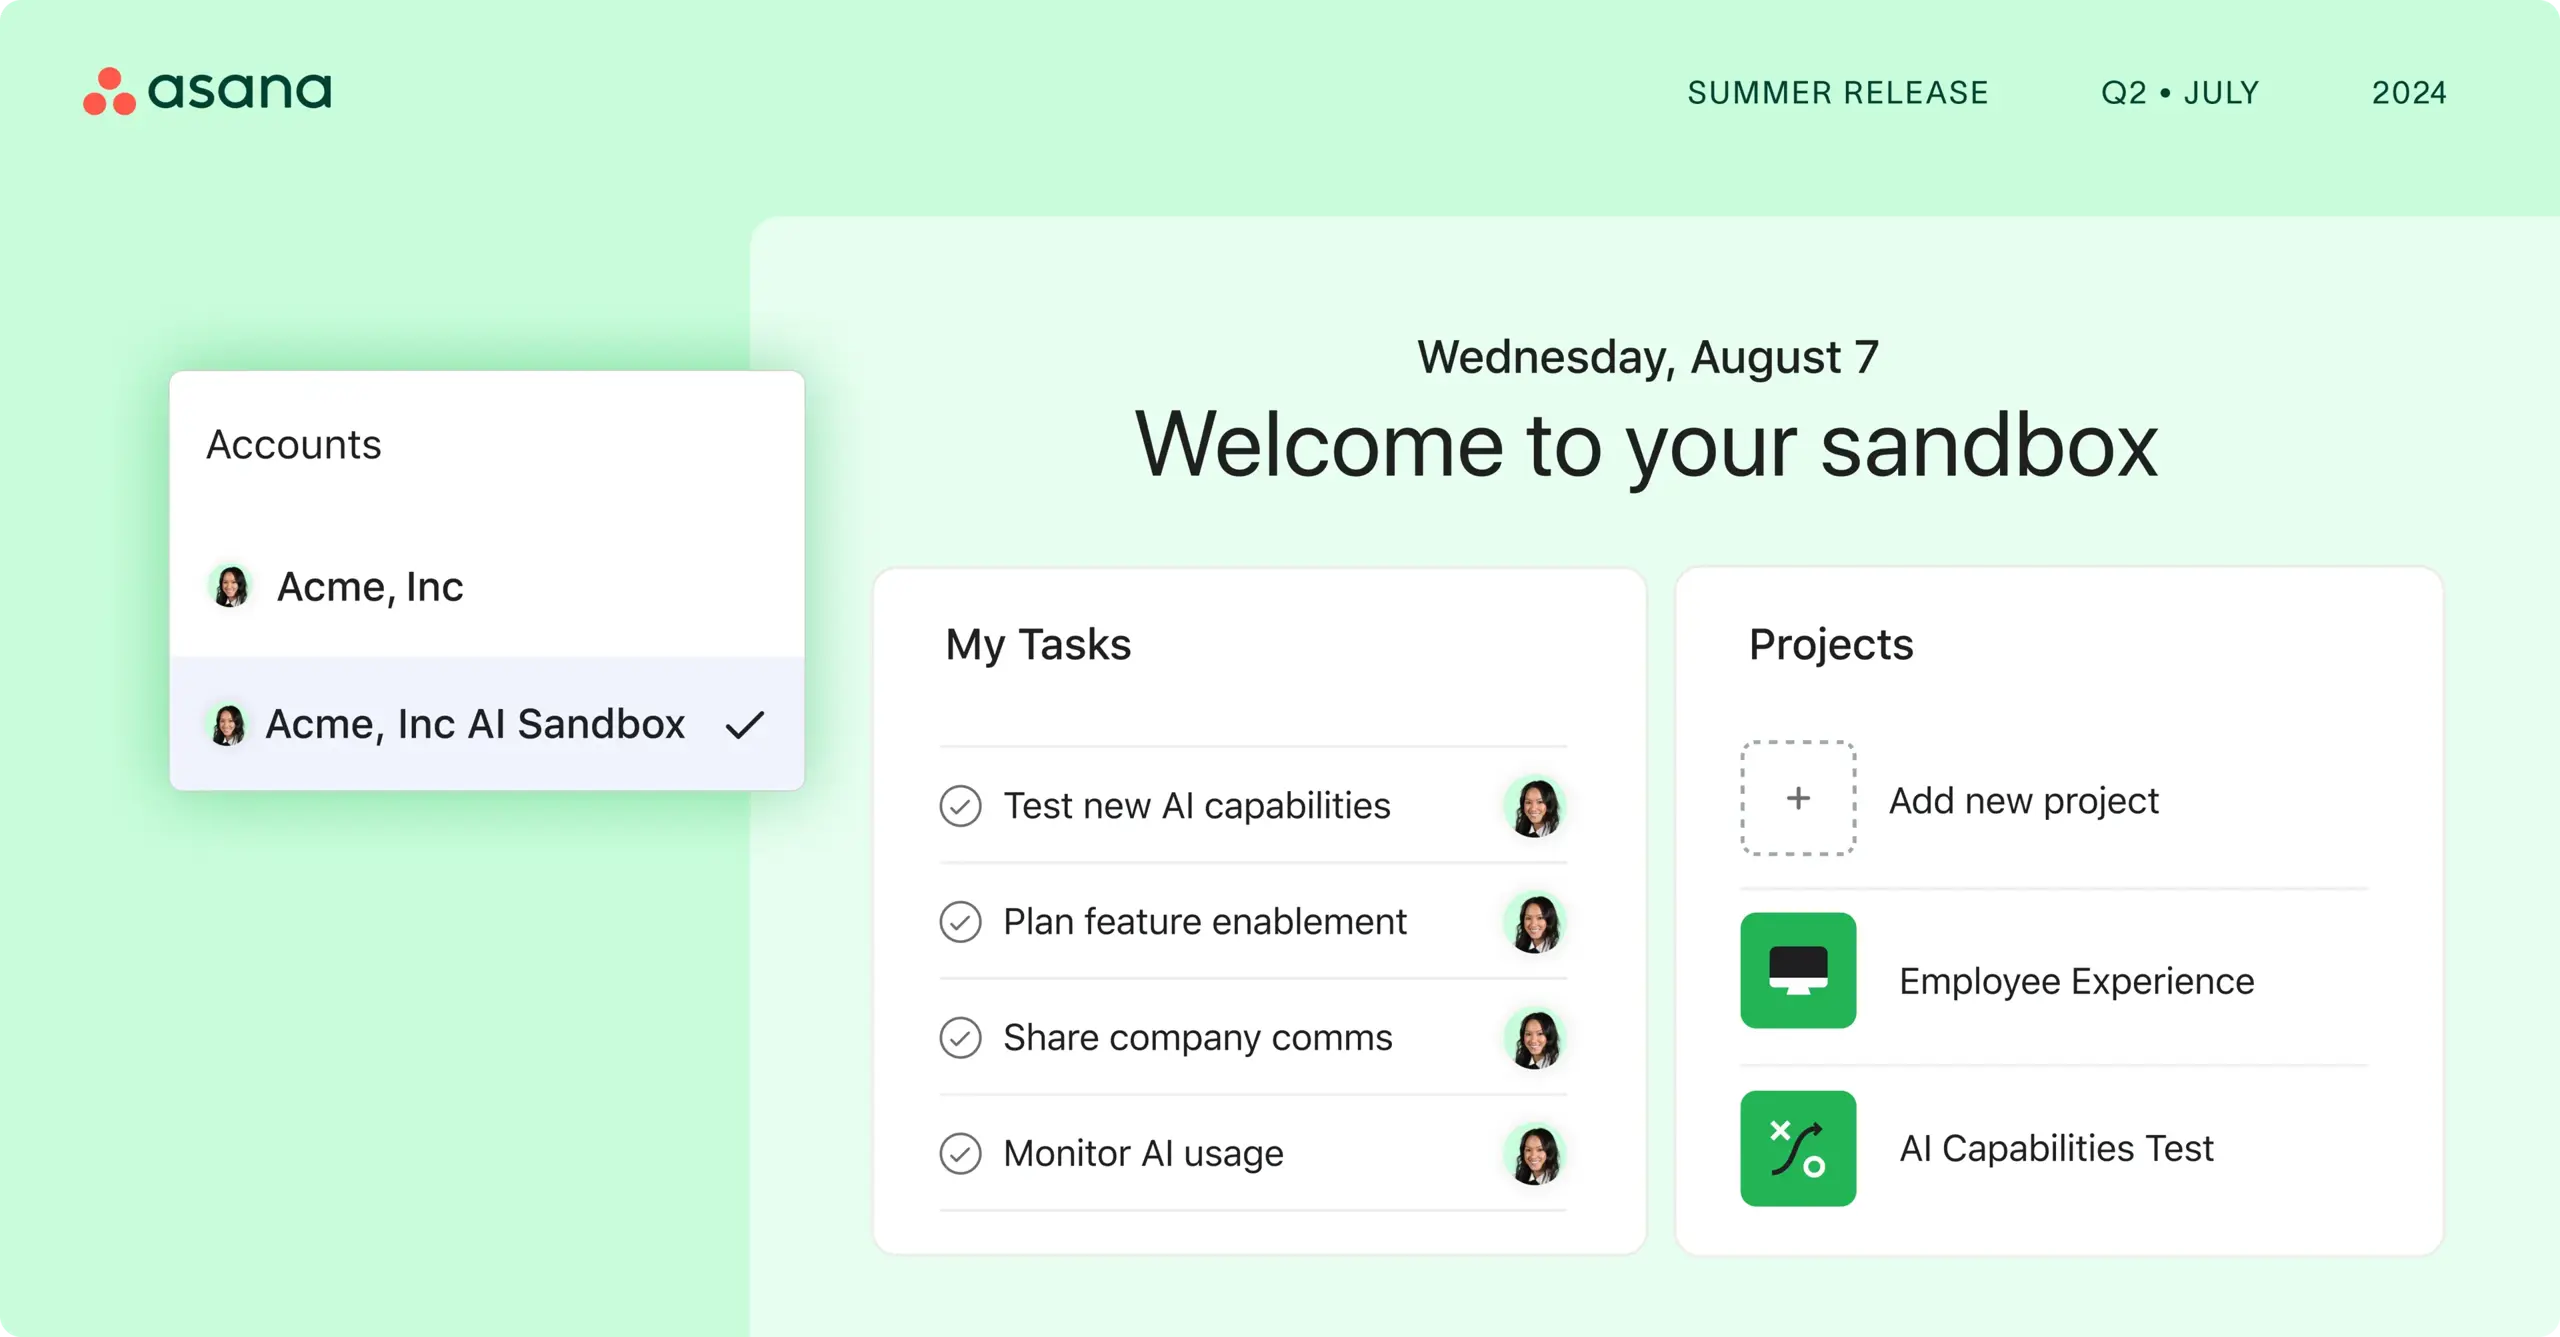Open AI Capabilities Test project icon
Viewport: 2560px width, 1337px height.
pos(1798,1148)
